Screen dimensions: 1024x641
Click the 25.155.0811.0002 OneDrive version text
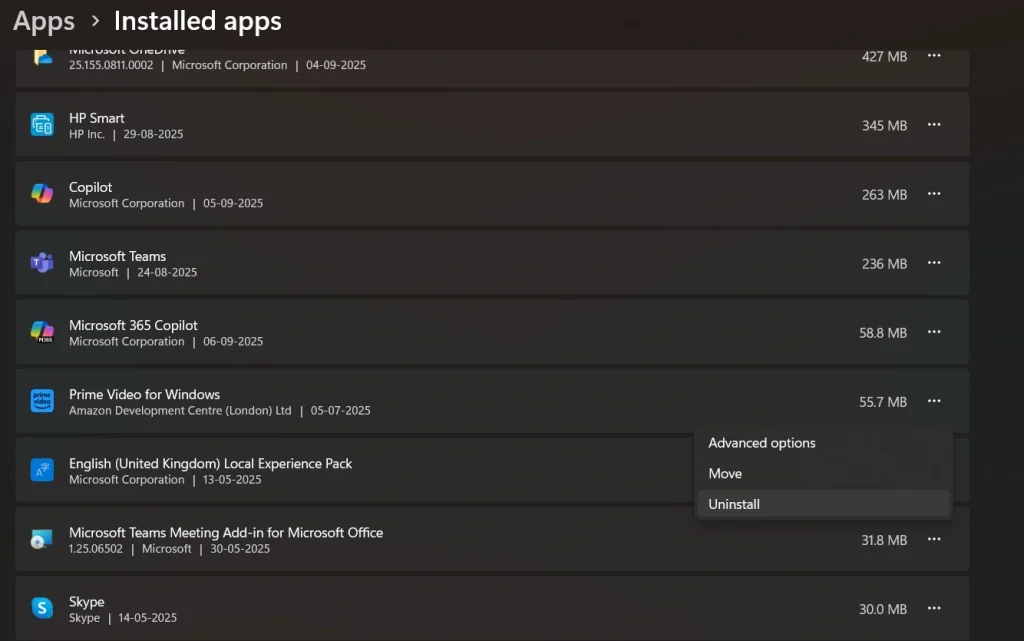point(111,65)
